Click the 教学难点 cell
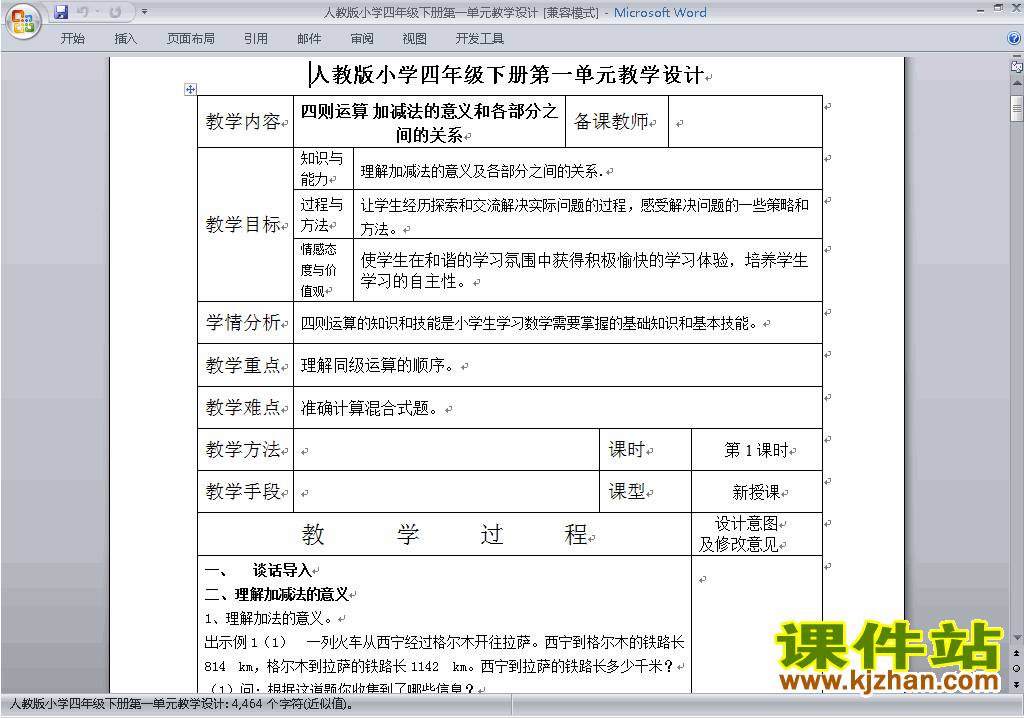Screen dimensions: 1024x718 (x=245, y=408)
